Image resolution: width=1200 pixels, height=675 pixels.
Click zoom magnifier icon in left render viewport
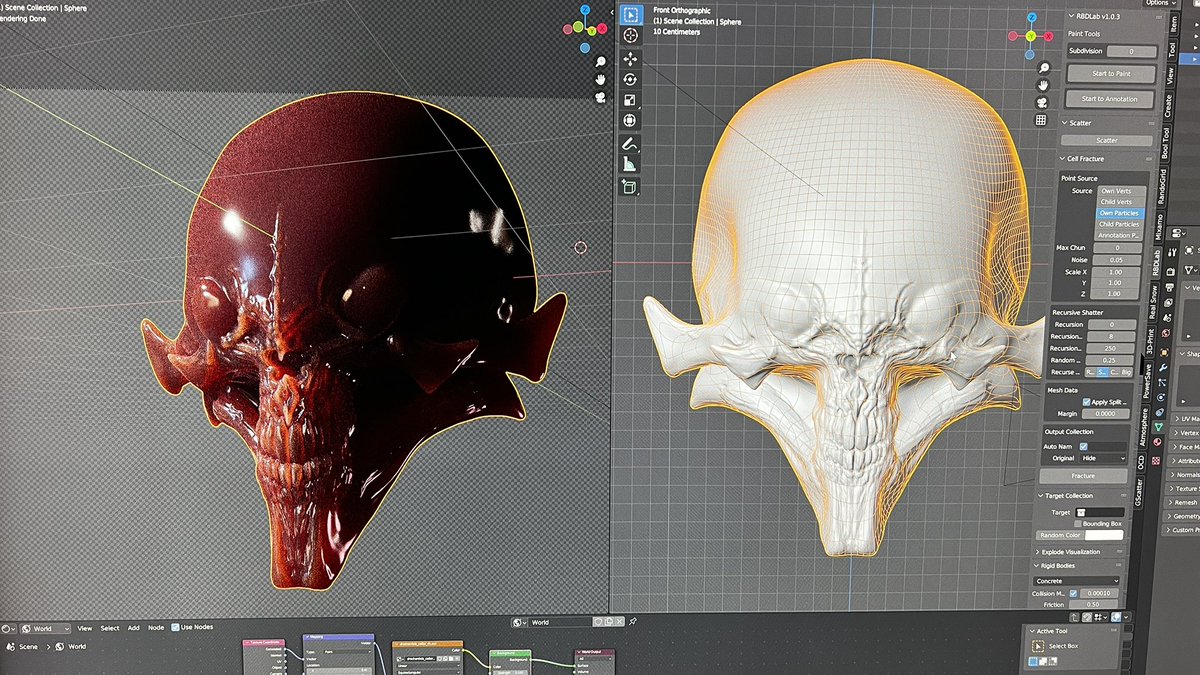pos(600,60)
